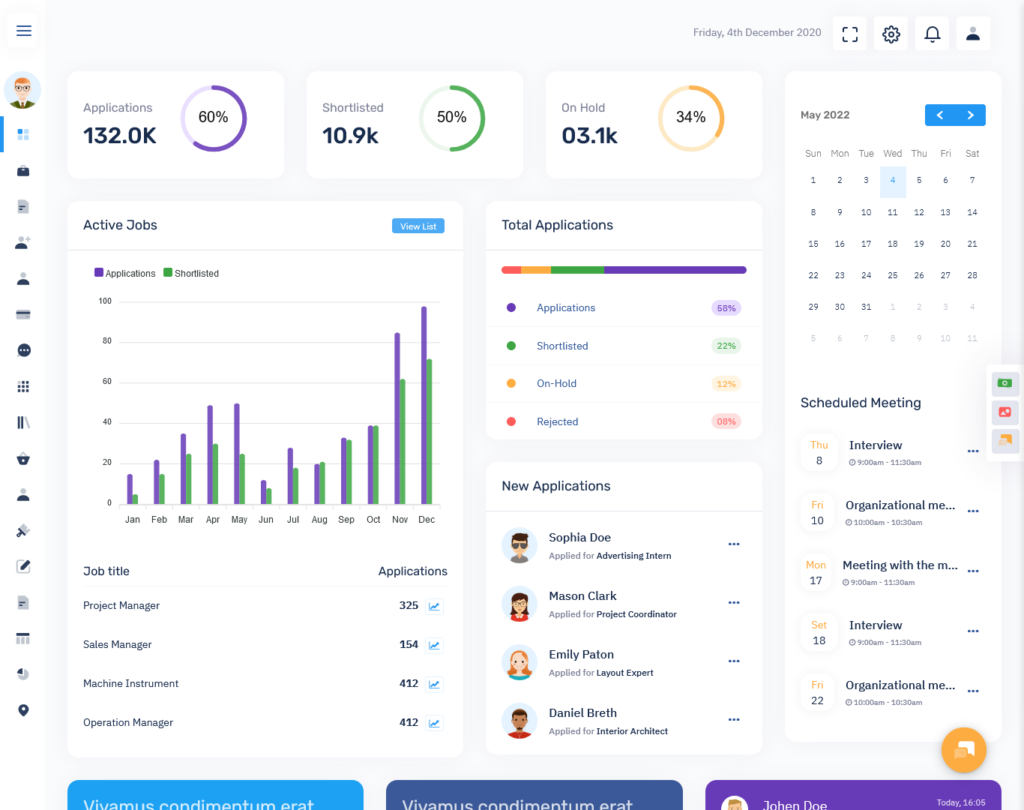Open the green money quick-panel icon
Viewport: 1024px width, 810px height.
tap(1005, 383)
